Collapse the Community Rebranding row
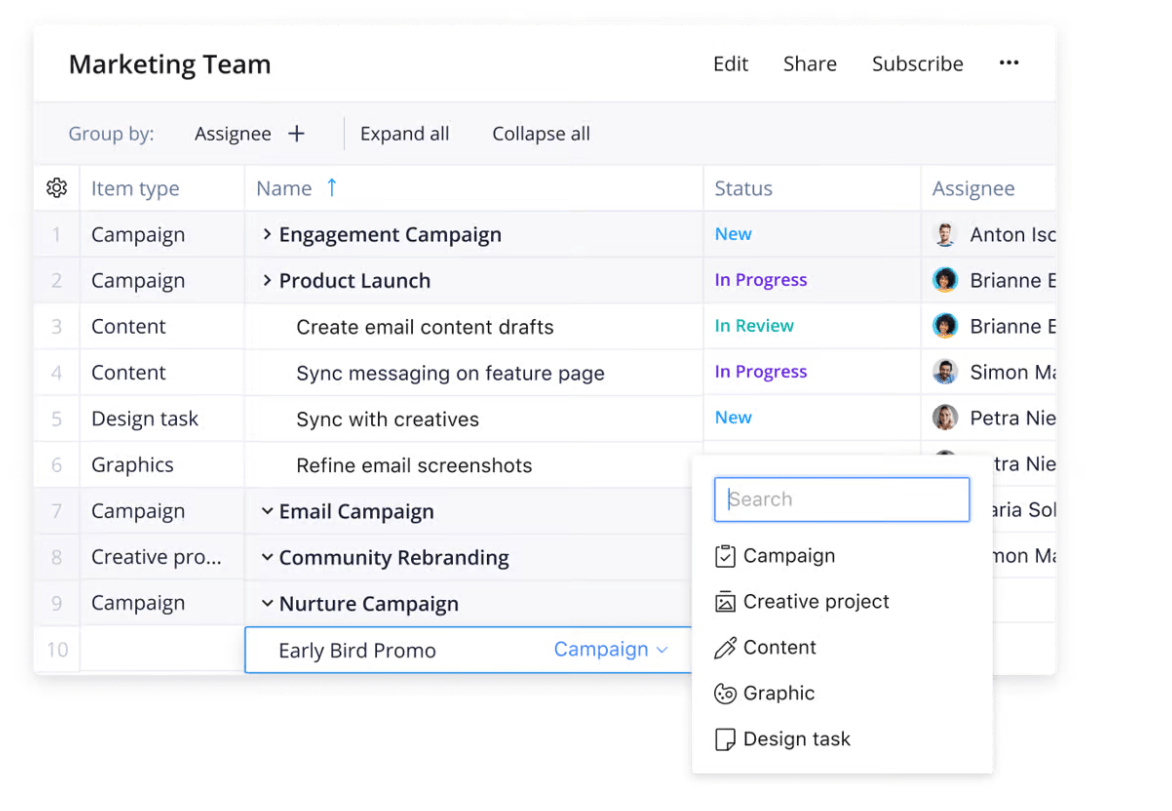The width and height of the screenshot is (1172, 811). (x=267, y=557)
